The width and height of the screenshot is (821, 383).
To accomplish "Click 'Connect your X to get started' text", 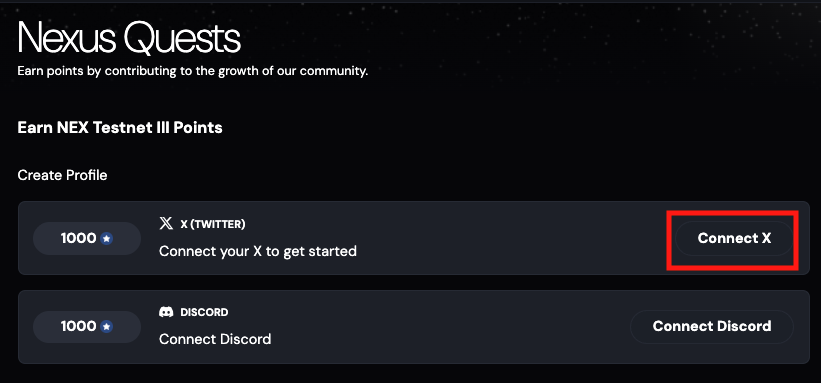I will point(258,251).
